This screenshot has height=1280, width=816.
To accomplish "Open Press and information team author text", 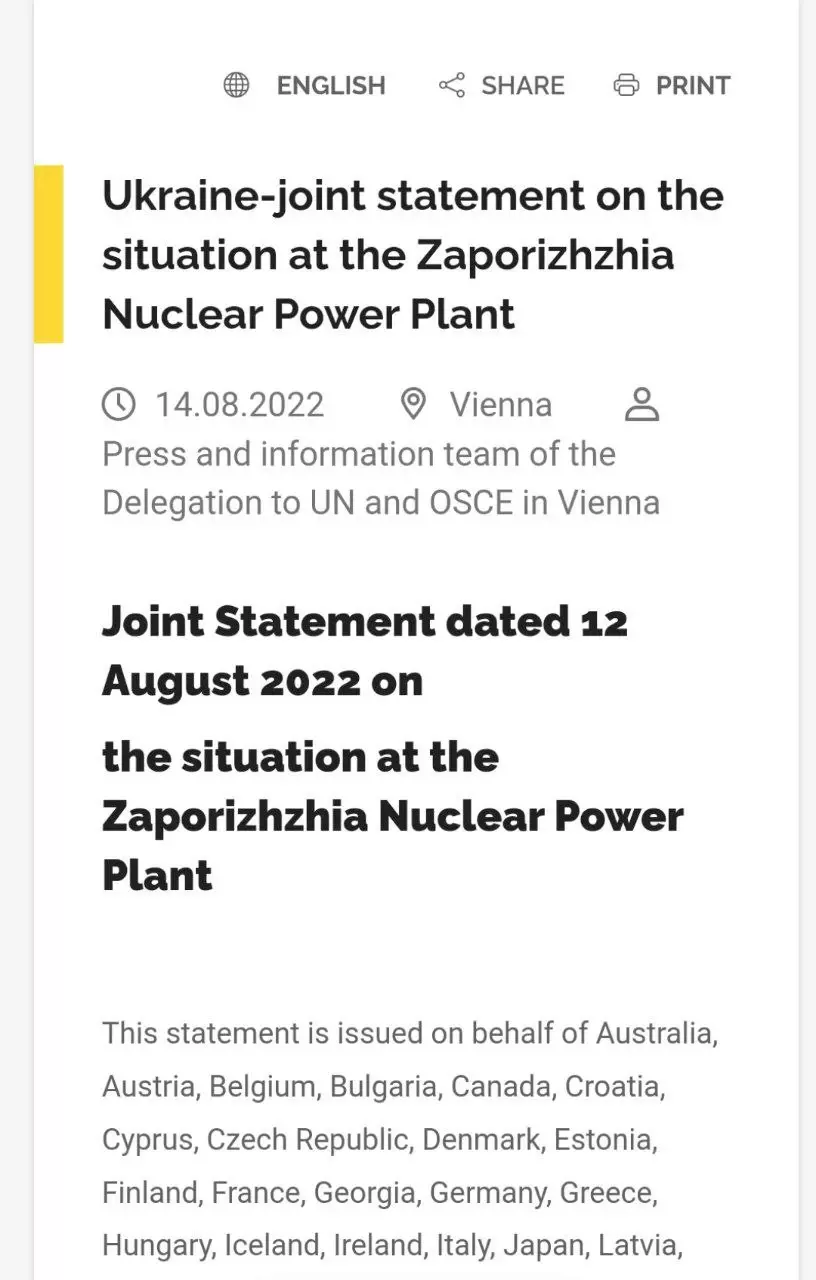I will point(381,478).
